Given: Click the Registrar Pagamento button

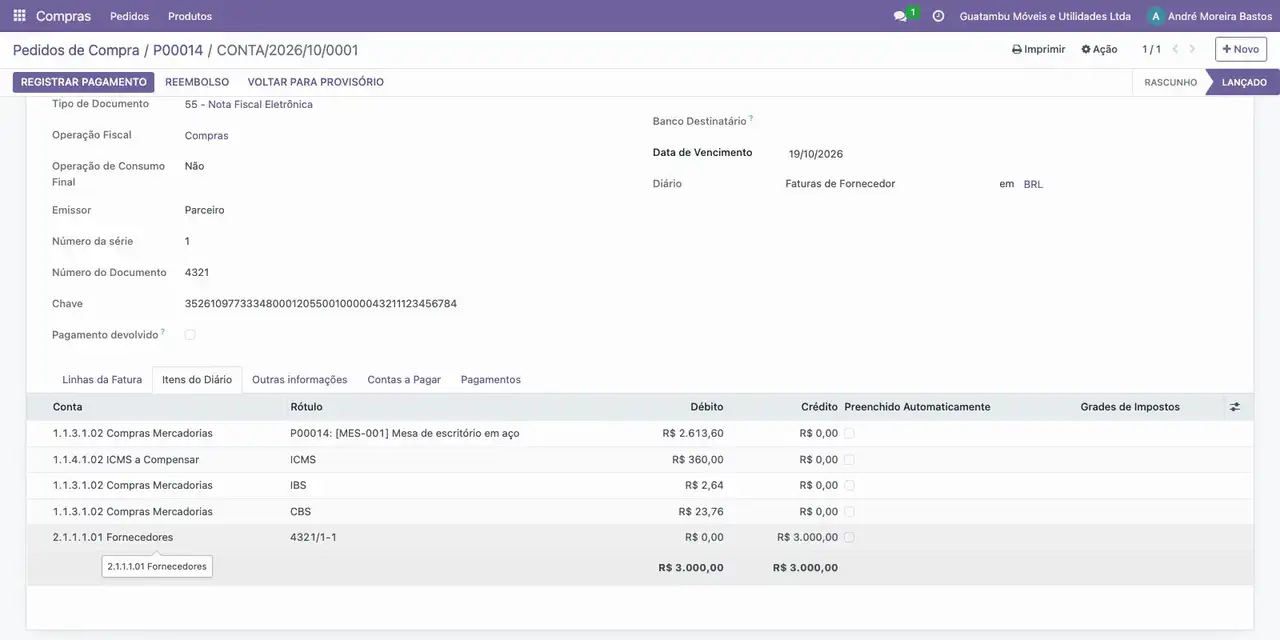Looking at the screenshot, I should 84,82.
